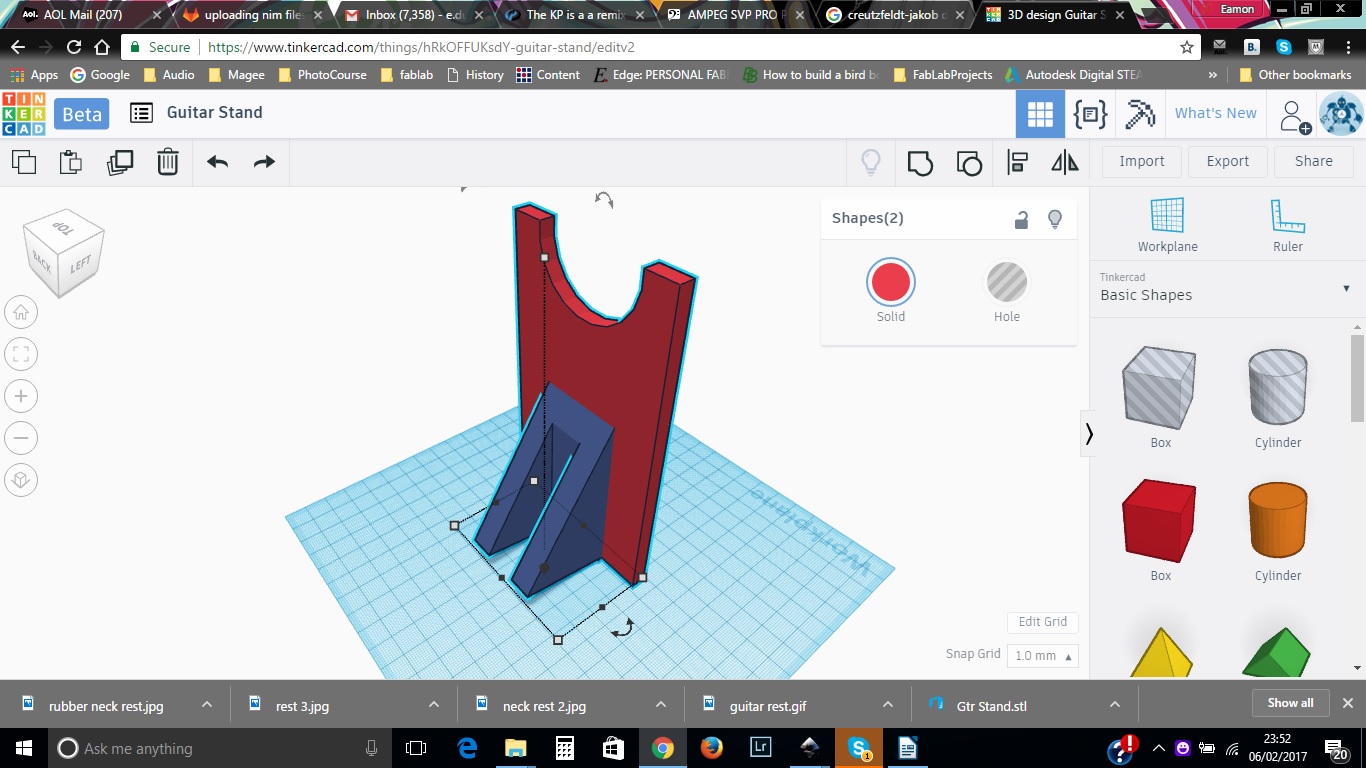Select the Ruler tool
1366x768 pixels.
point(1288,225)
